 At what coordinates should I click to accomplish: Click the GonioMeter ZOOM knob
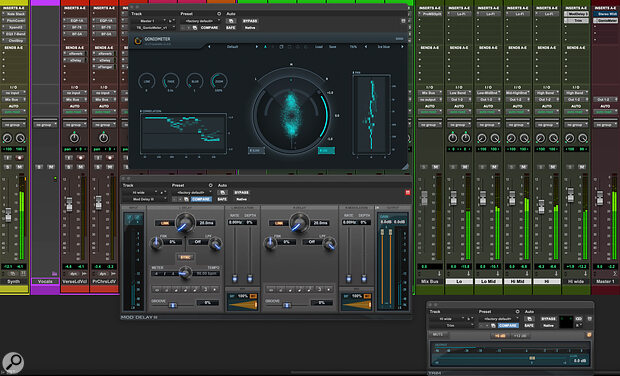219,81
